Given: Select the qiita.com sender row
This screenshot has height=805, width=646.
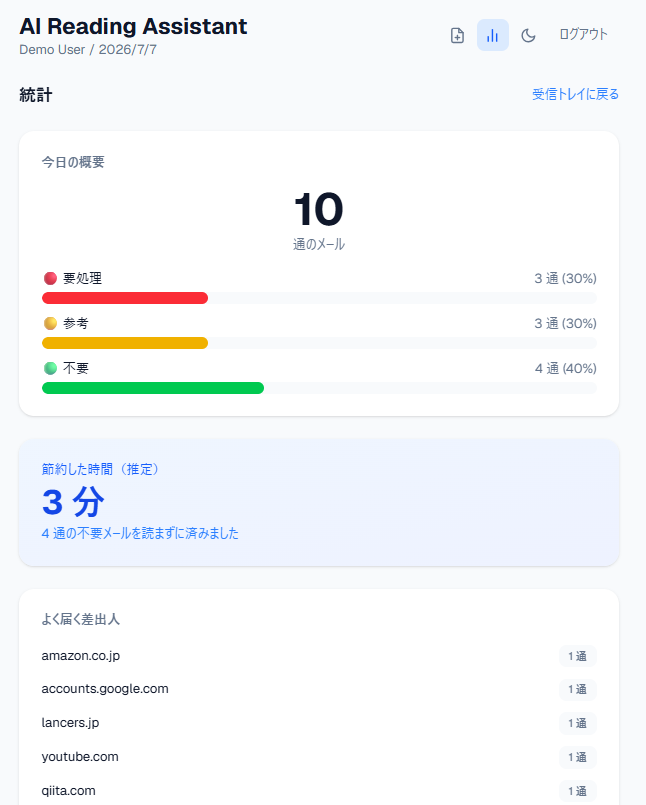Looking at the screenshot, I should tap(319, 791).
